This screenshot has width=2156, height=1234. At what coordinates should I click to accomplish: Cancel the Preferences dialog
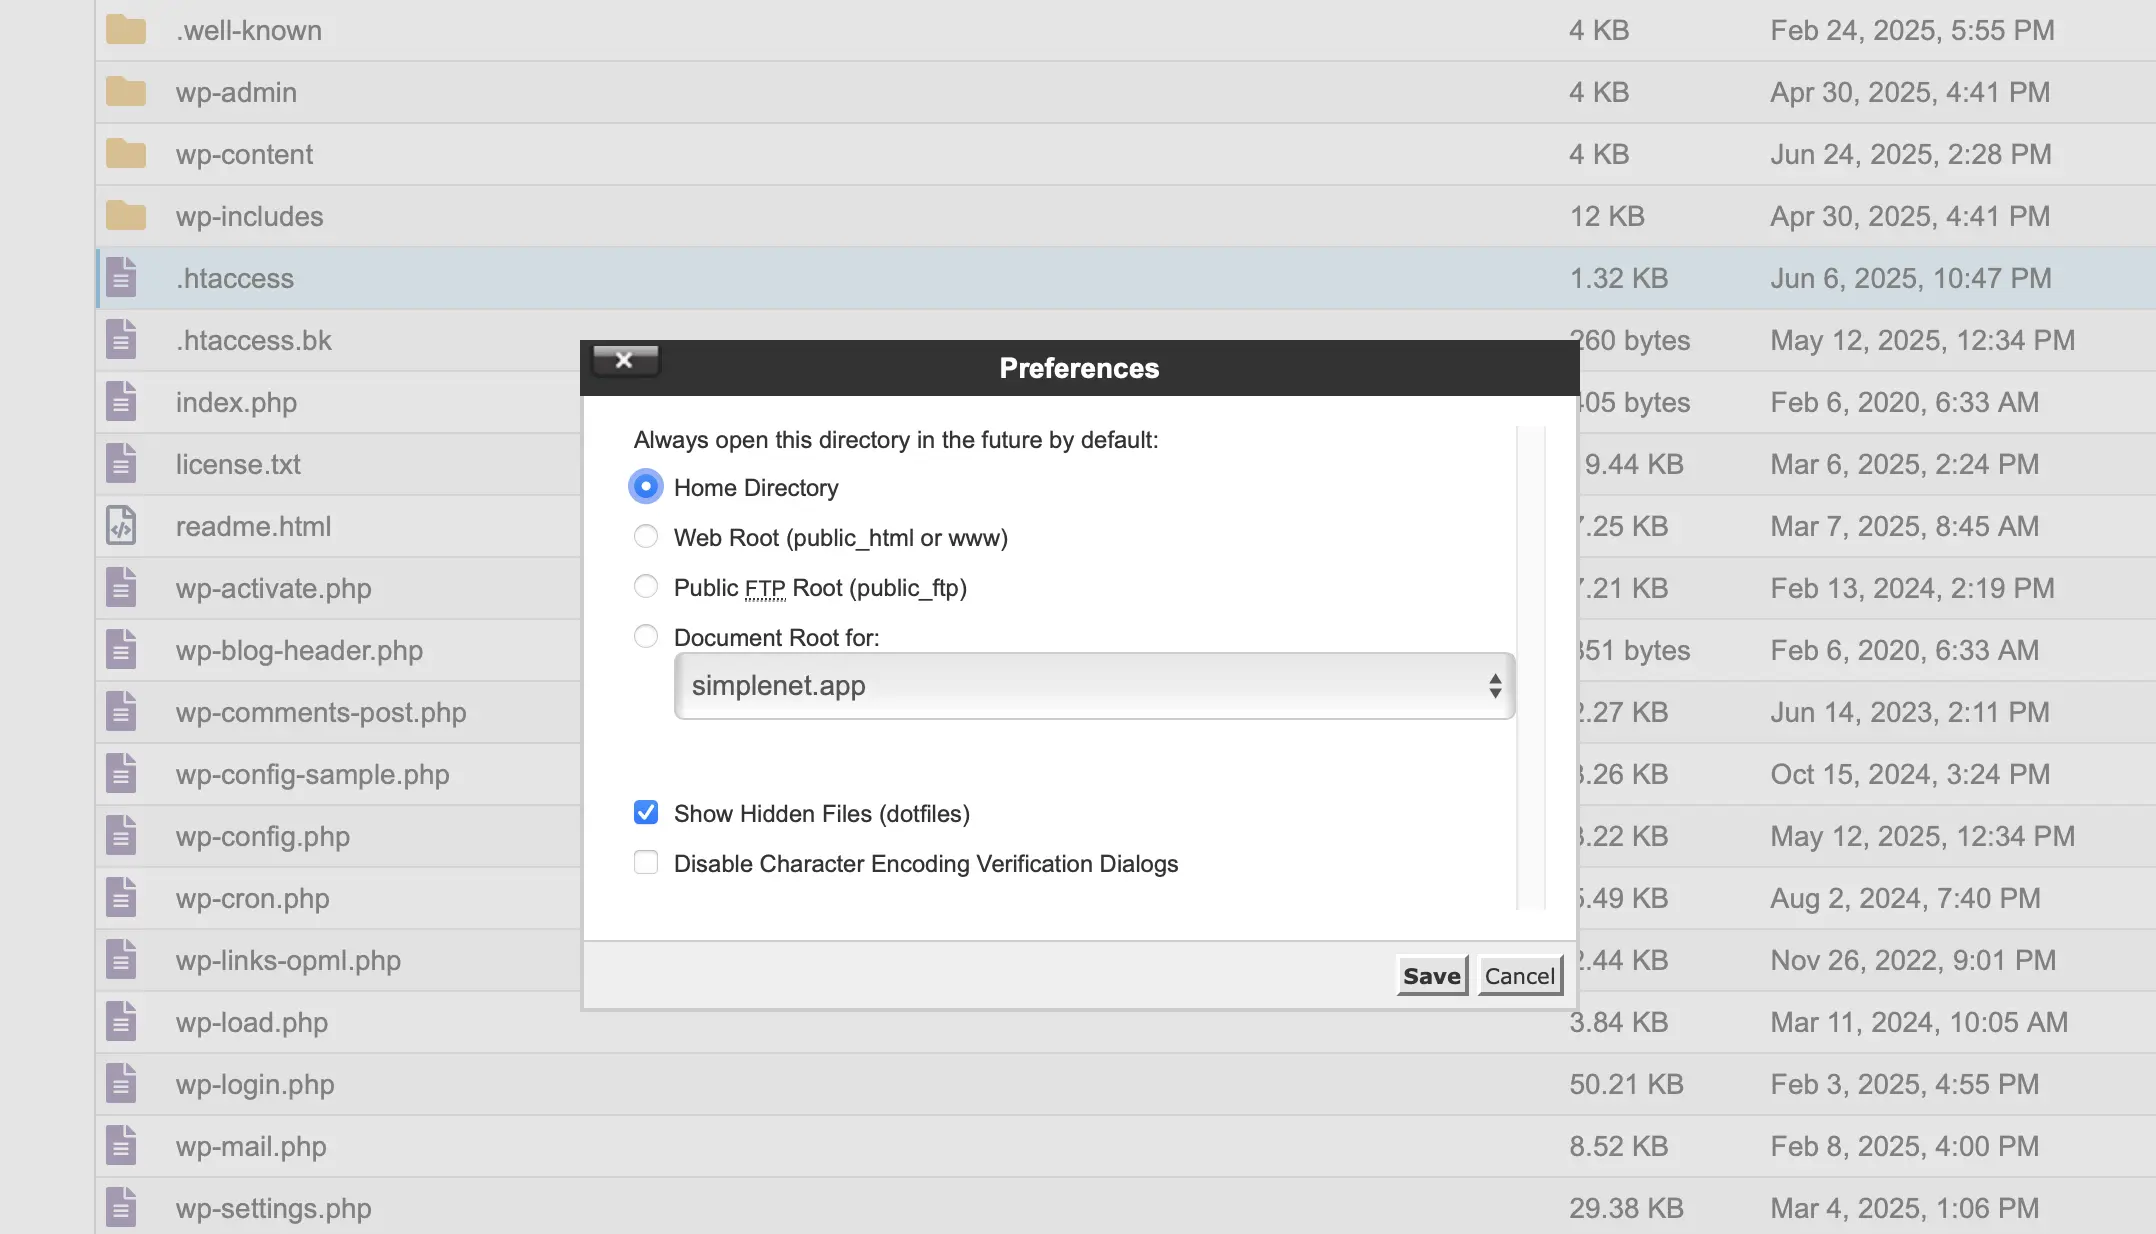(x=1520, y=975)
